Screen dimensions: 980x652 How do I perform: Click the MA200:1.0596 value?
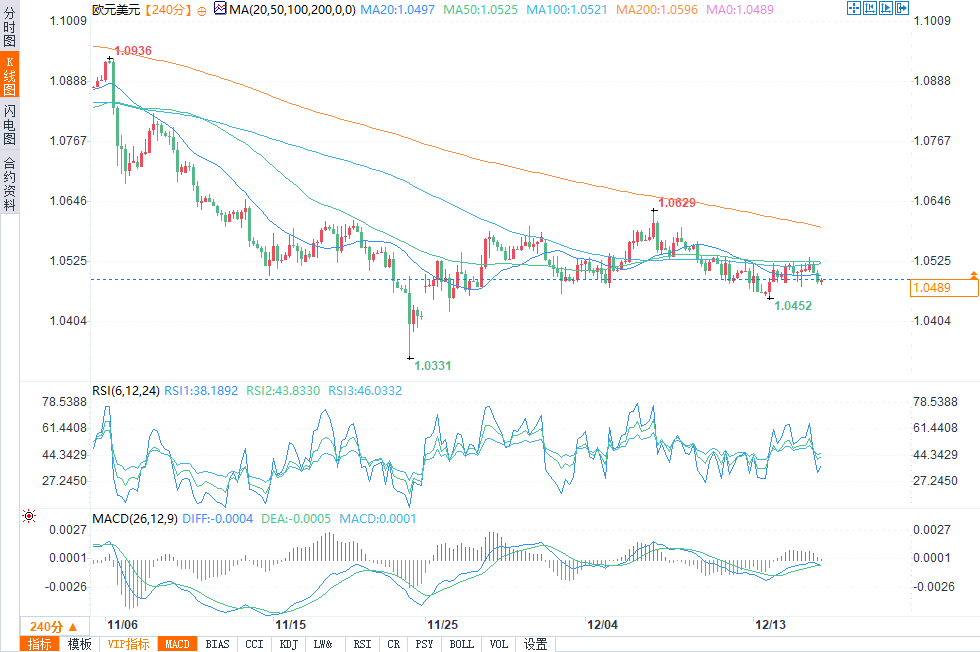point(657,10)
